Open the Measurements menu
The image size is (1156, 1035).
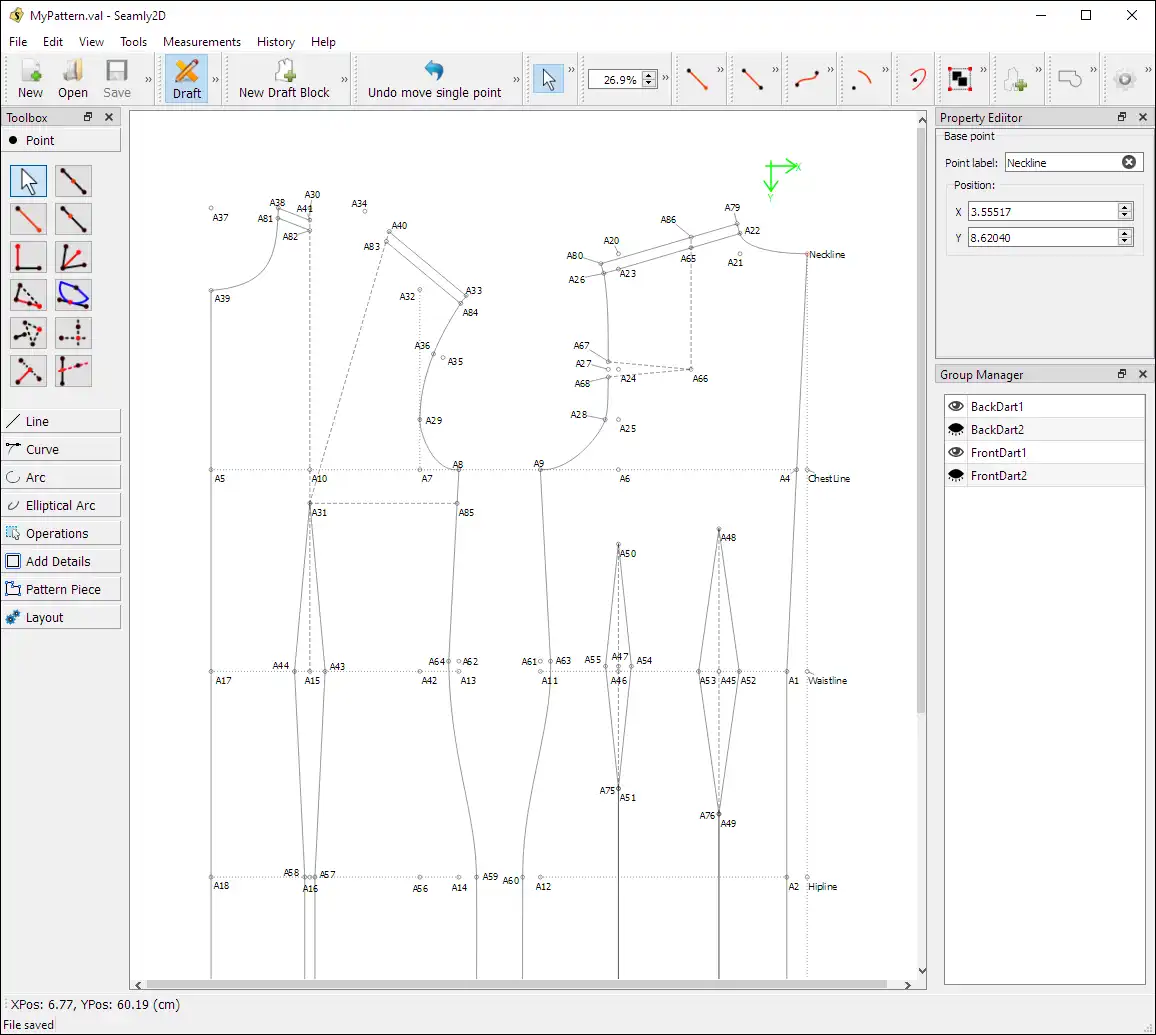click(x=202, y=42)
